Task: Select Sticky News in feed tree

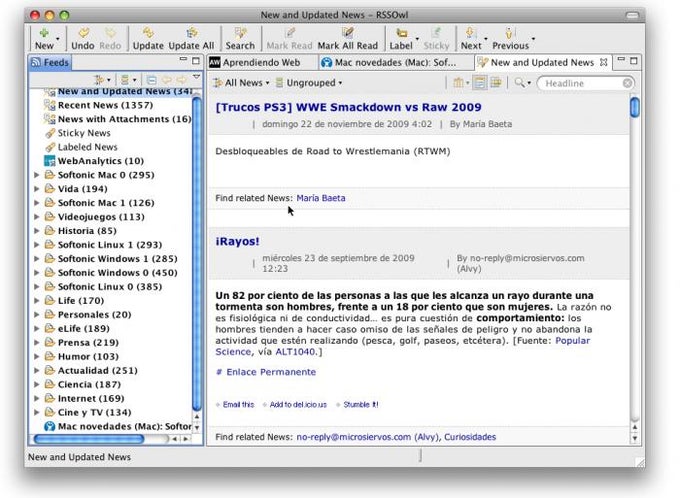Action: pyautogui.click(x=84, y=133)
